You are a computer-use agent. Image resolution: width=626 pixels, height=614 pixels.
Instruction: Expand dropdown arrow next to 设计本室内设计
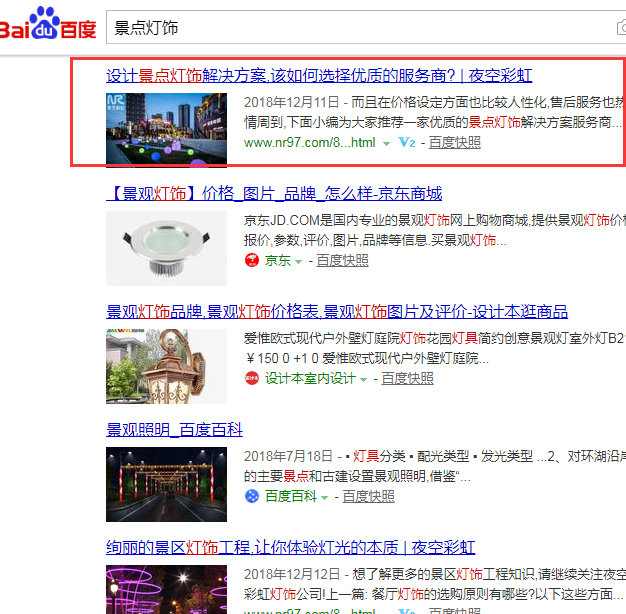[363, 380]
